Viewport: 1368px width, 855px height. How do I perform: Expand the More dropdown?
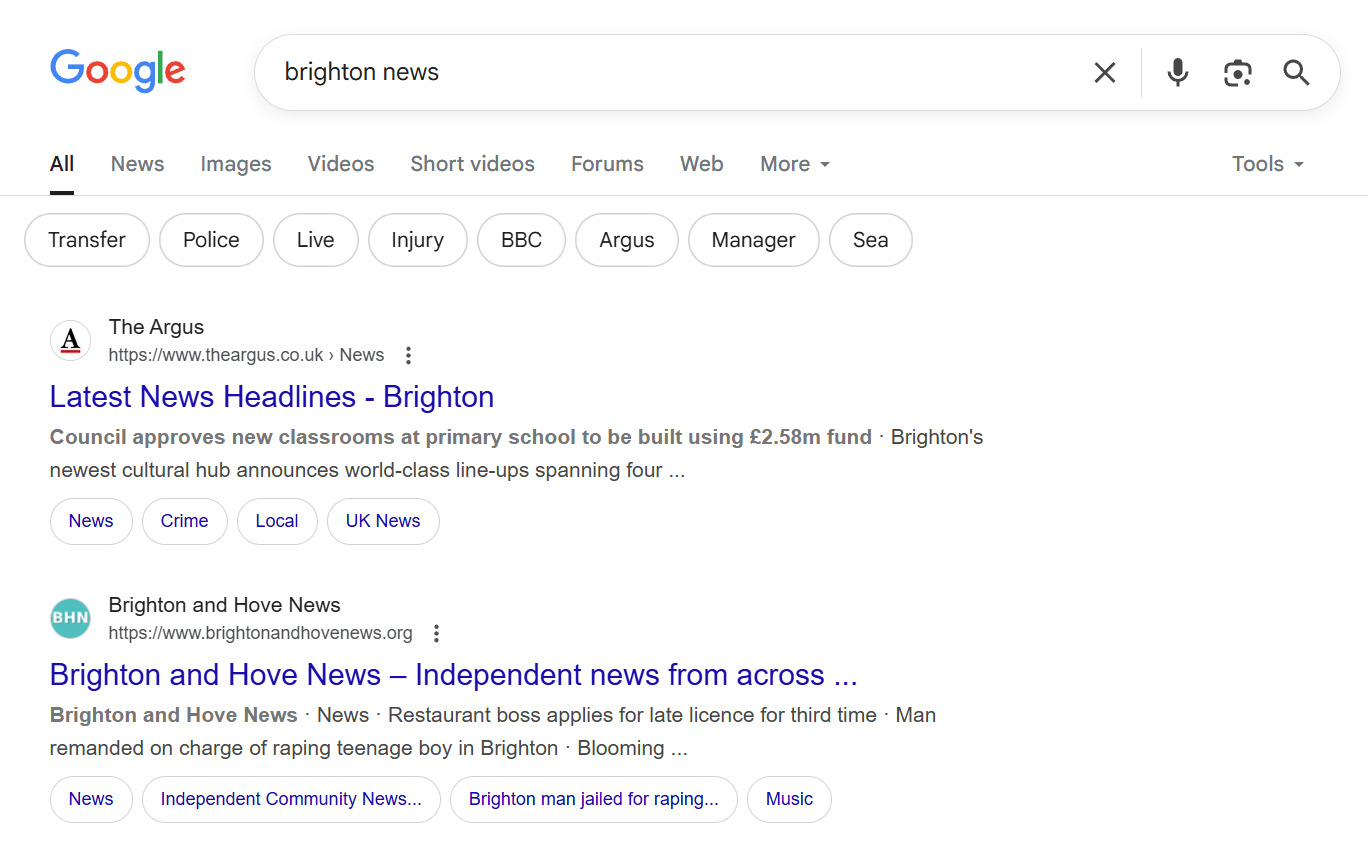(795, 164)
